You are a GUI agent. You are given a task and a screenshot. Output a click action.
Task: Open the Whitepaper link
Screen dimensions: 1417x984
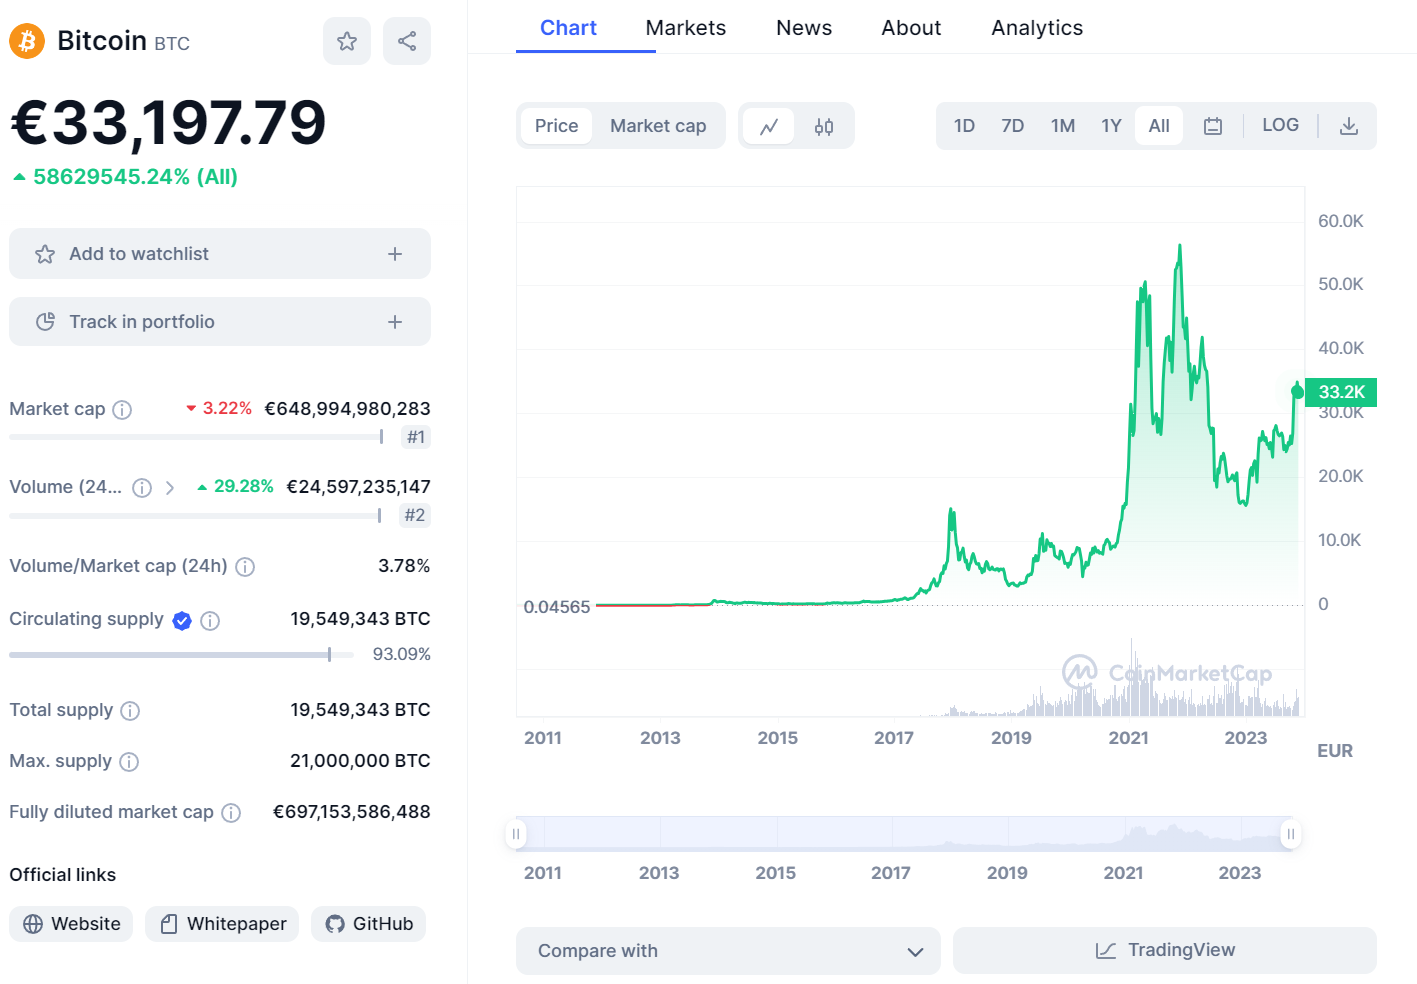coord(222,924)
